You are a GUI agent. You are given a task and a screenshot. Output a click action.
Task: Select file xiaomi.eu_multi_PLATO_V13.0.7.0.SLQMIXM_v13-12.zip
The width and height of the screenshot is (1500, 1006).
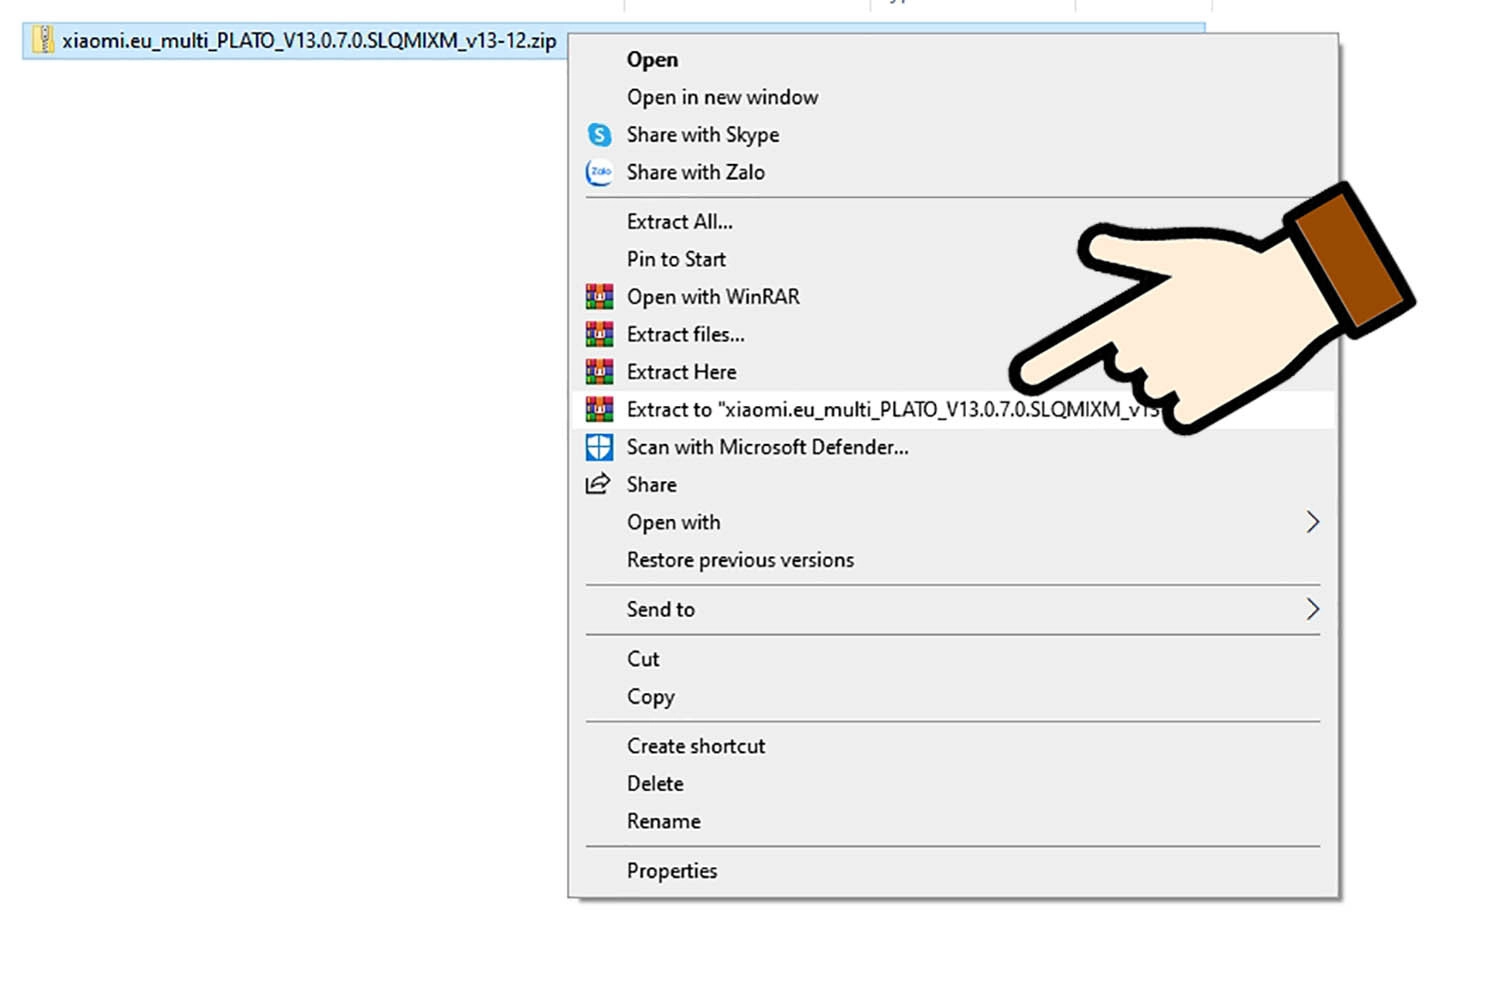point(309,41)
